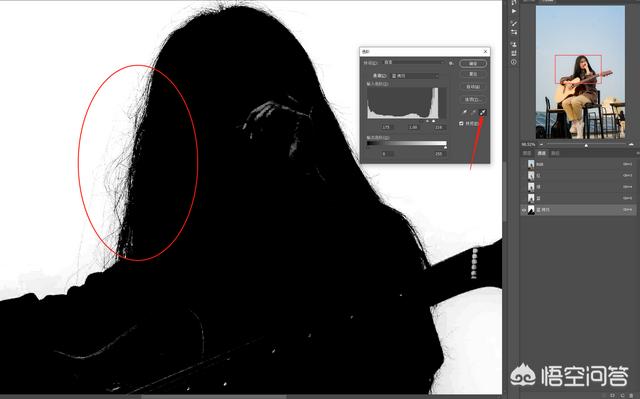
Task: Hide the Blue copy channel via eye icon
Action: point(524,210)
